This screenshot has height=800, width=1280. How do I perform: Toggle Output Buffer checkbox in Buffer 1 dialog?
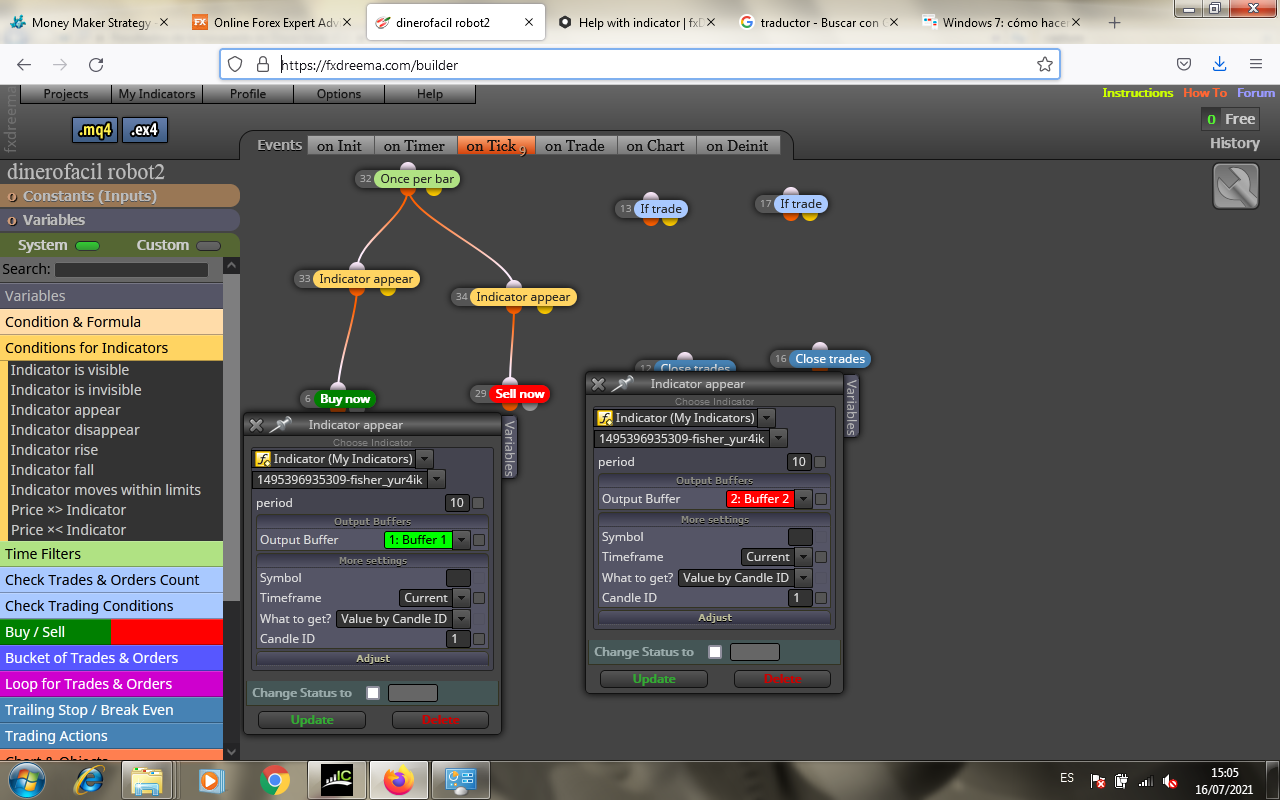click(x=479, y=540)
